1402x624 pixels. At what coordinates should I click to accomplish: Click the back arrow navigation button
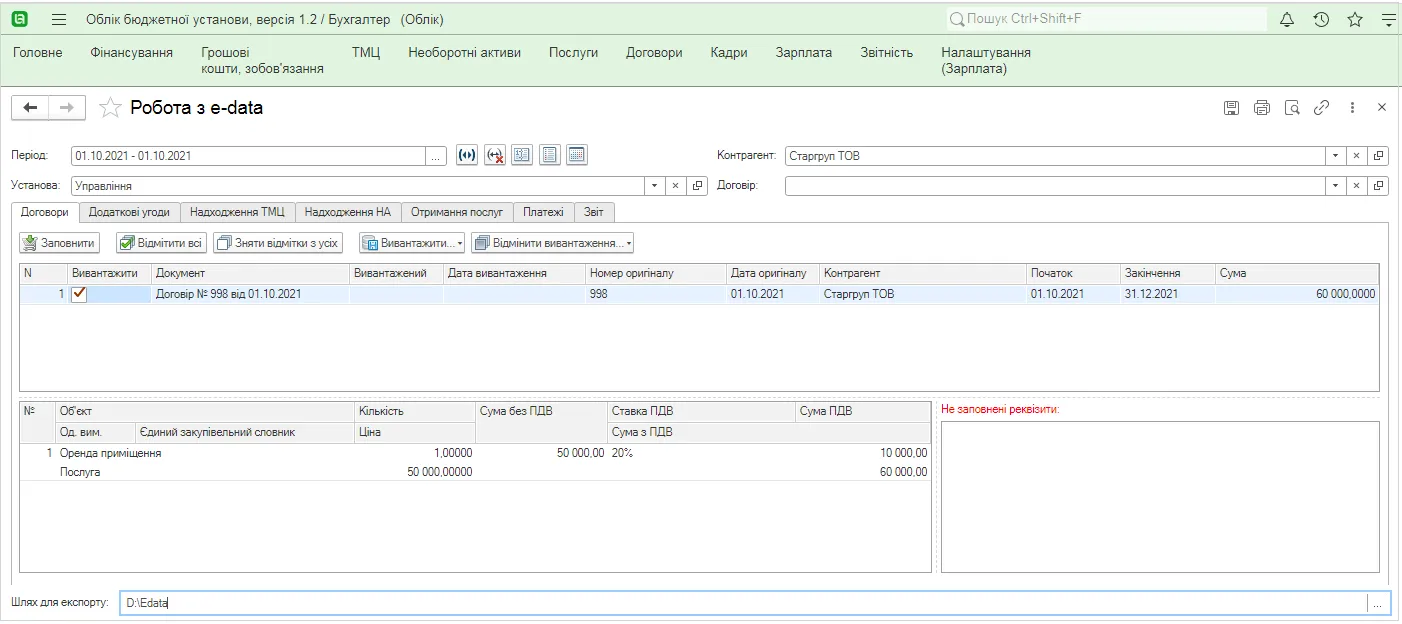[x=30, y=107]
